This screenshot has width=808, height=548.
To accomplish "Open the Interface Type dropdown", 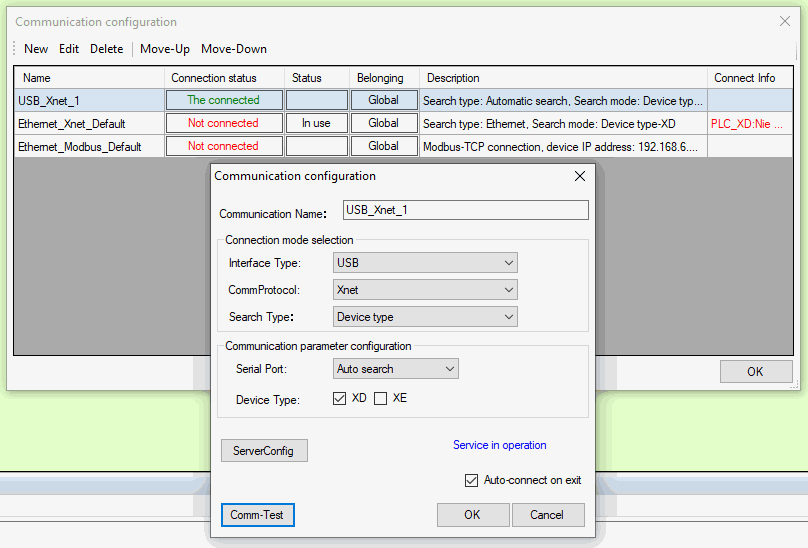I will click(x=425, y=263).
